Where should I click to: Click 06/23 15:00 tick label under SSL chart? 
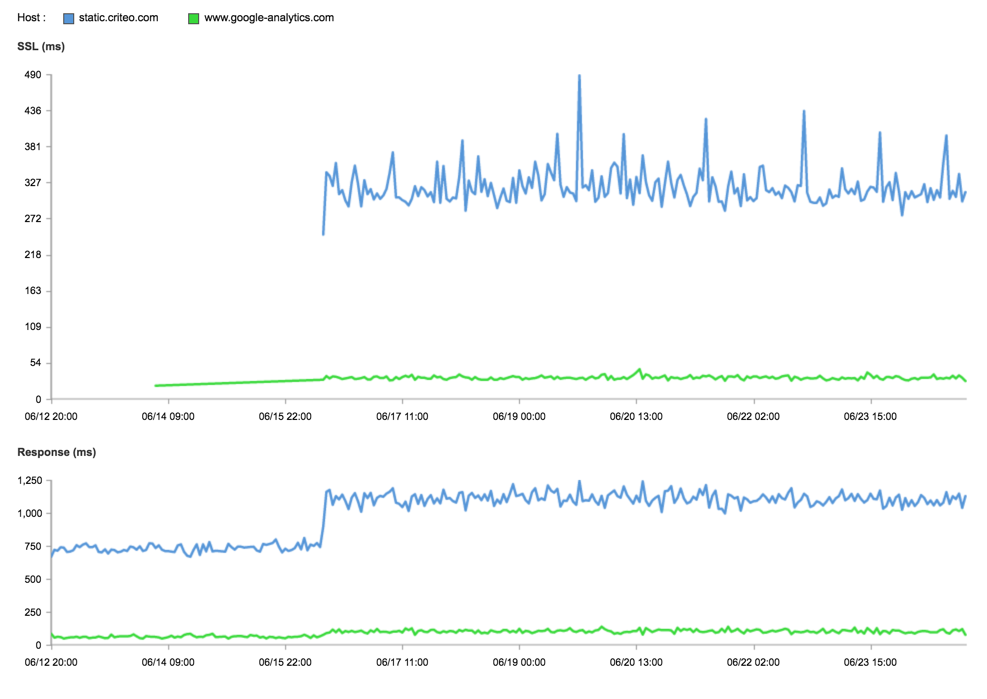871,416
